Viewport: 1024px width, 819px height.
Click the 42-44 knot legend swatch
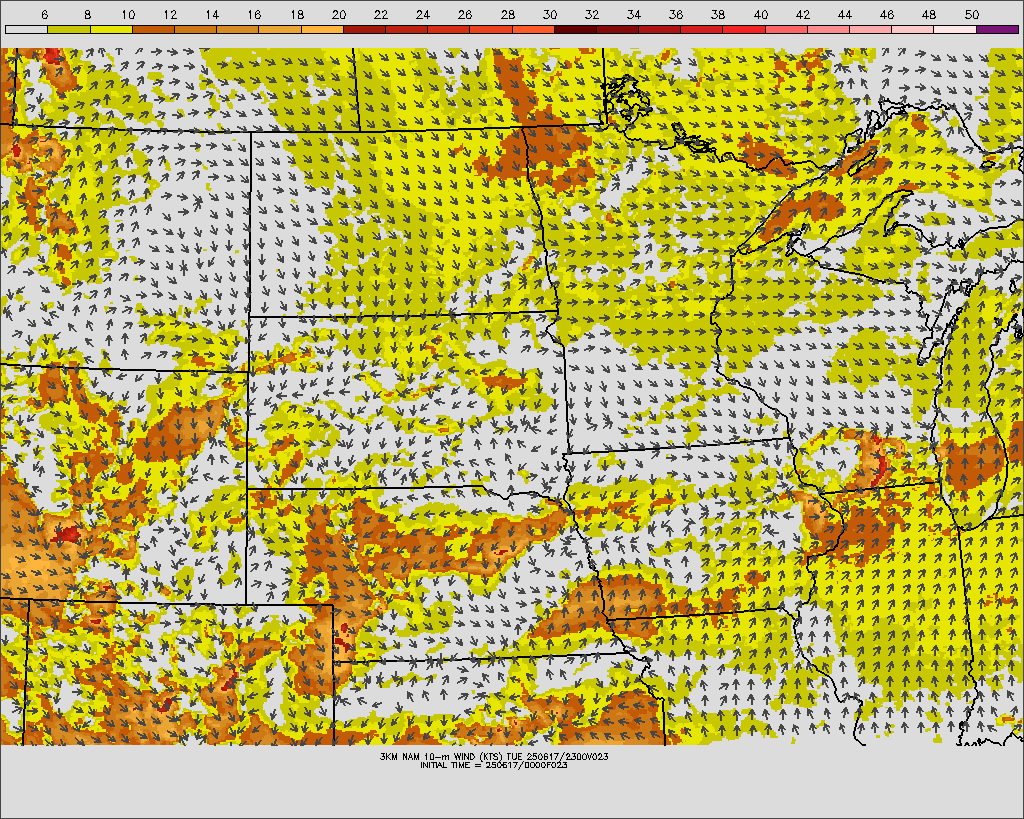tap(829, 29)
